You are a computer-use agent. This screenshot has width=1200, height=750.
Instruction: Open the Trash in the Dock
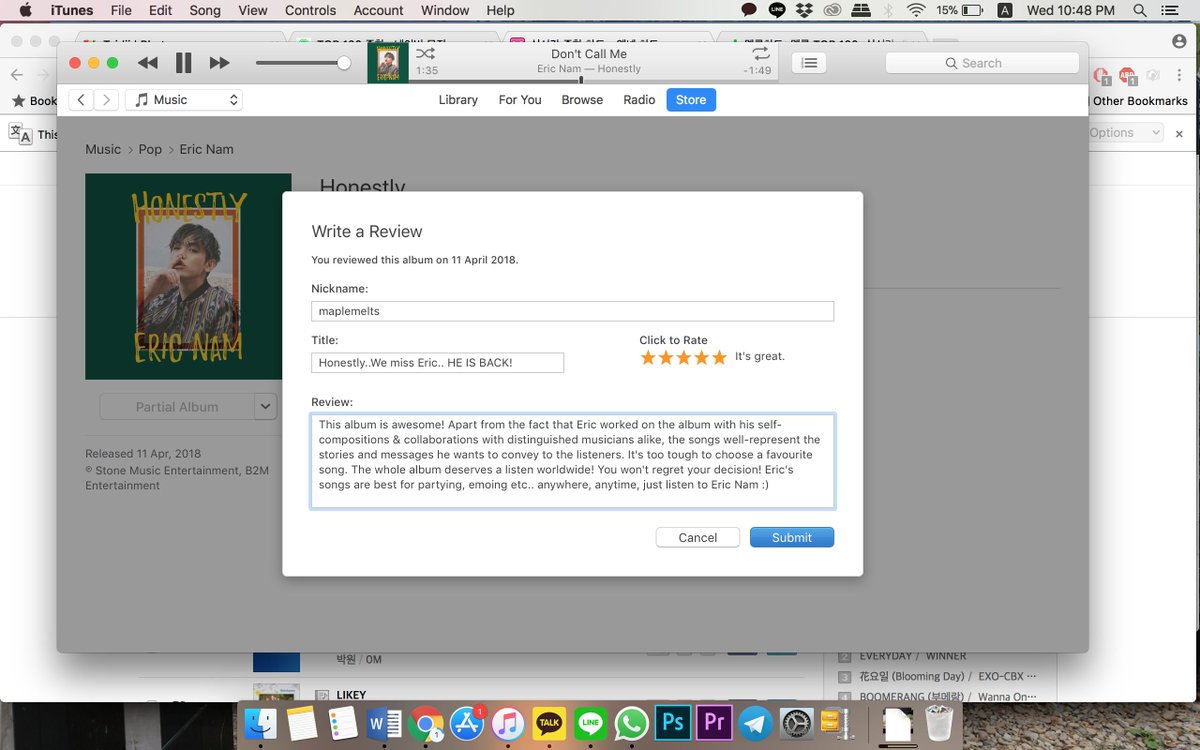939,722
